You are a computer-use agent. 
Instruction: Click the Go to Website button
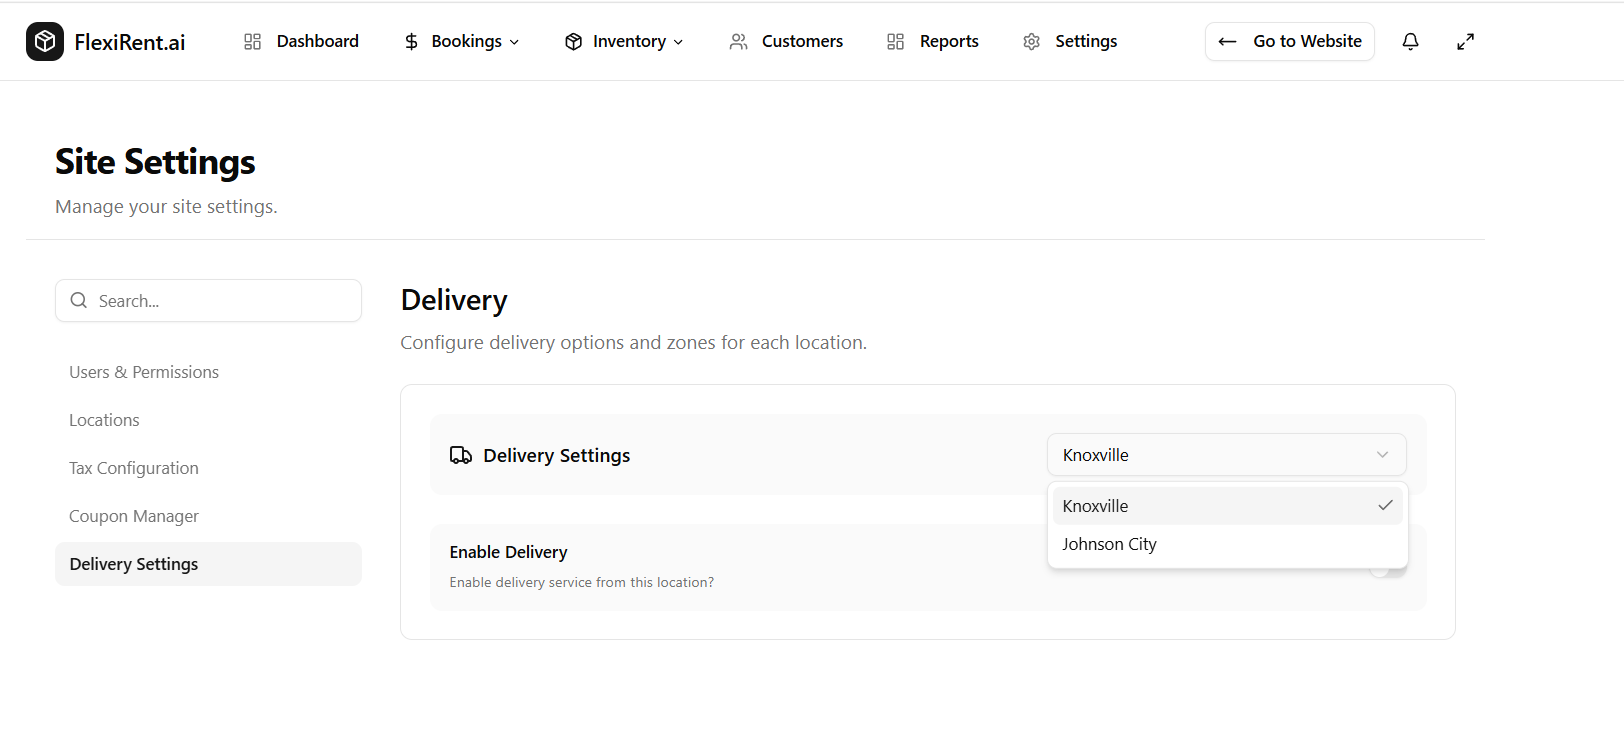tap(1290, 41)
